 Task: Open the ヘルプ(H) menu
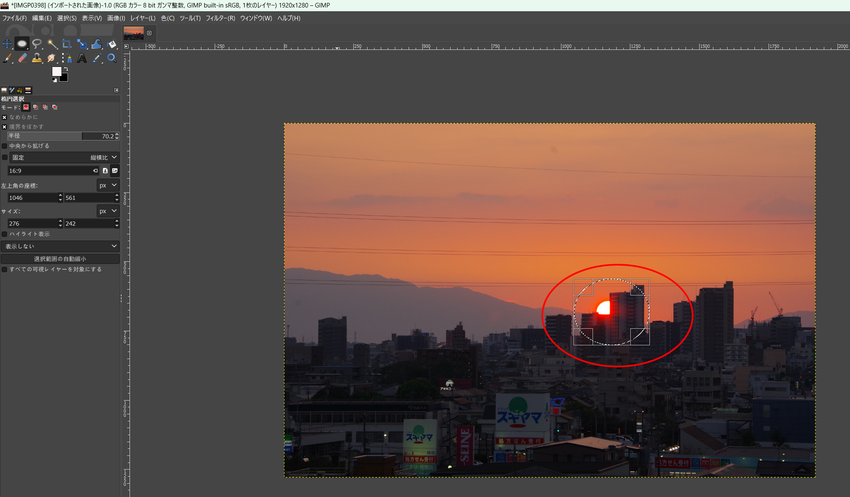click(x=288, y=18)
